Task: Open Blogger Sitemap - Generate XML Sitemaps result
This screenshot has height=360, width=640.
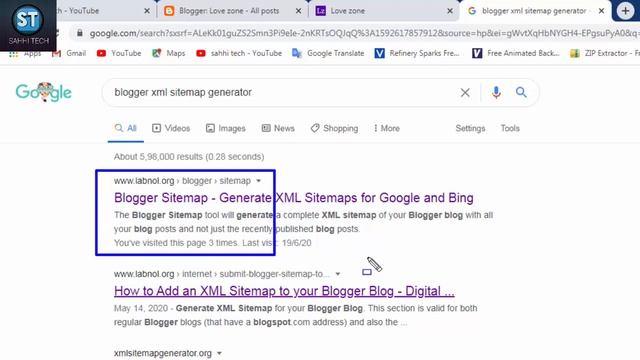Action: tap(293, 198)
